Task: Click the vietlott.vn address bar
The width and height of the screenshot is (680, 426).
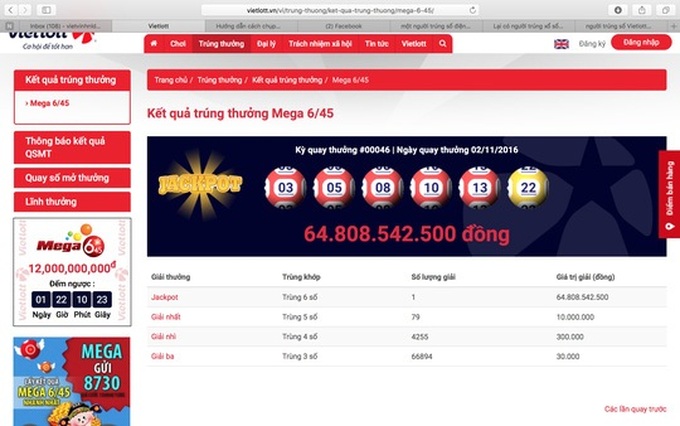Action: click(340, 10)
